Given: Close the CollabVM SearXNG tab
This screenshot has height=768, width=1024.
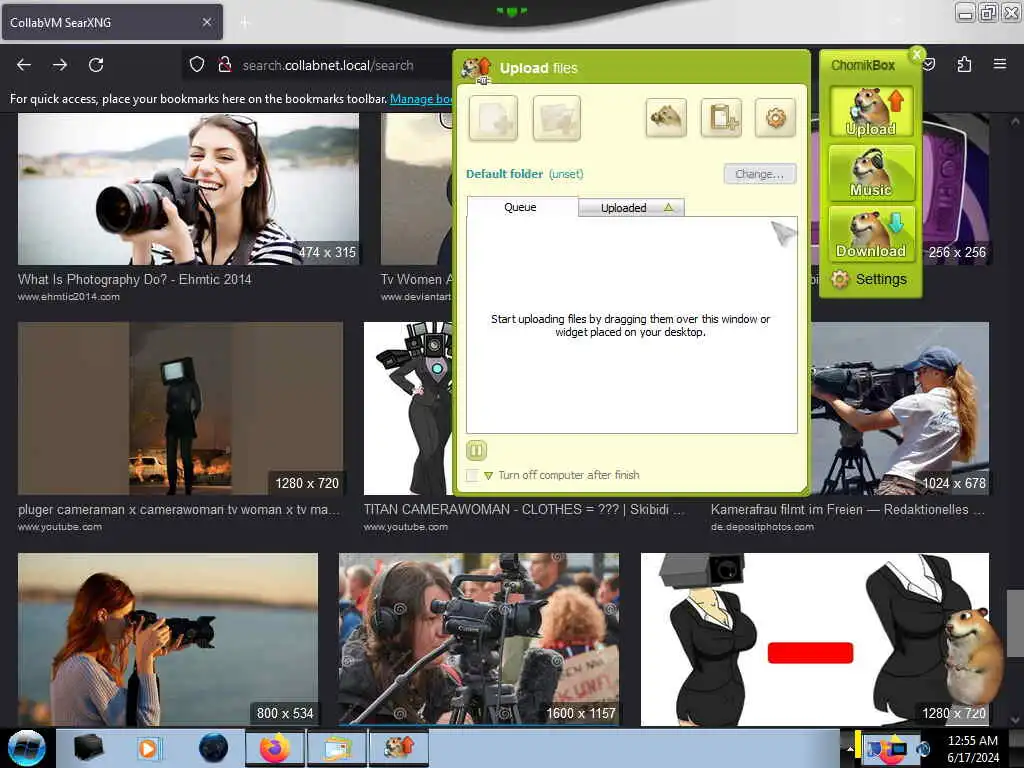Looking at the screenshot, I should [x=206, y=22].
